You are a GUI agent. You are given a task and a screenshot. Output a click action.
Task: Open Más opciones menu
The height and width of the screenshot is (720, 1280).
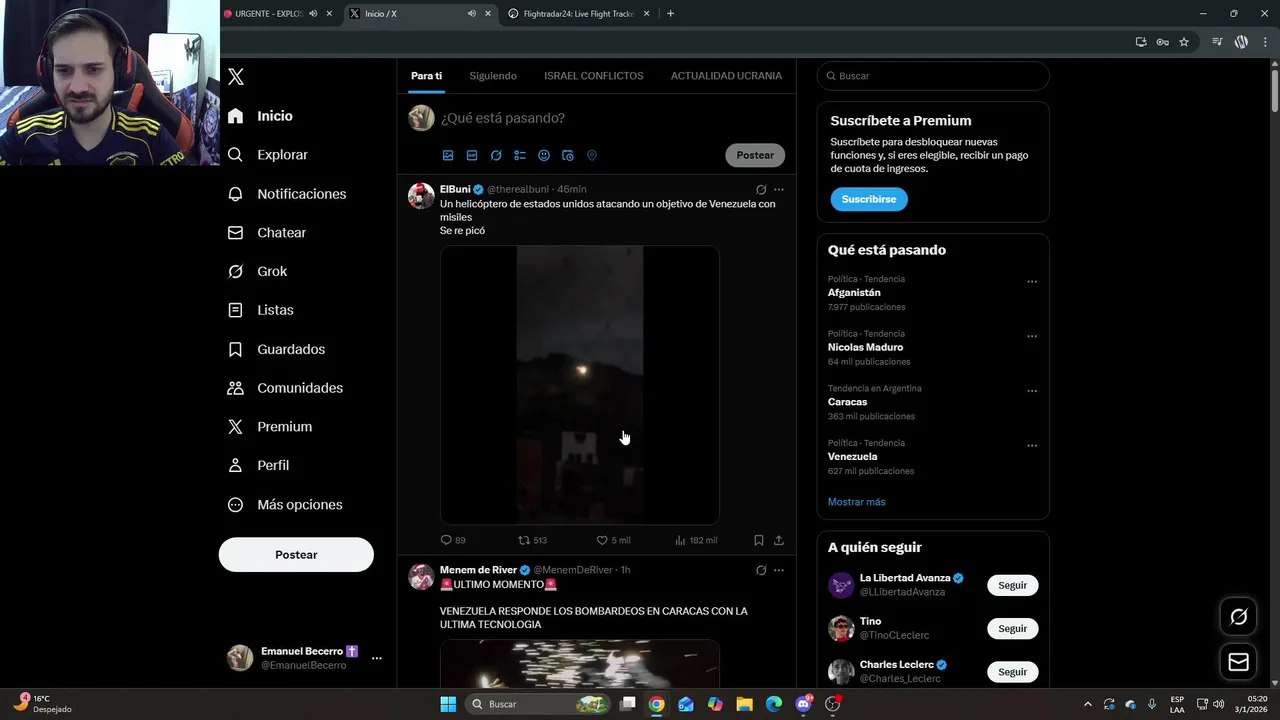(x=285, y=505)
